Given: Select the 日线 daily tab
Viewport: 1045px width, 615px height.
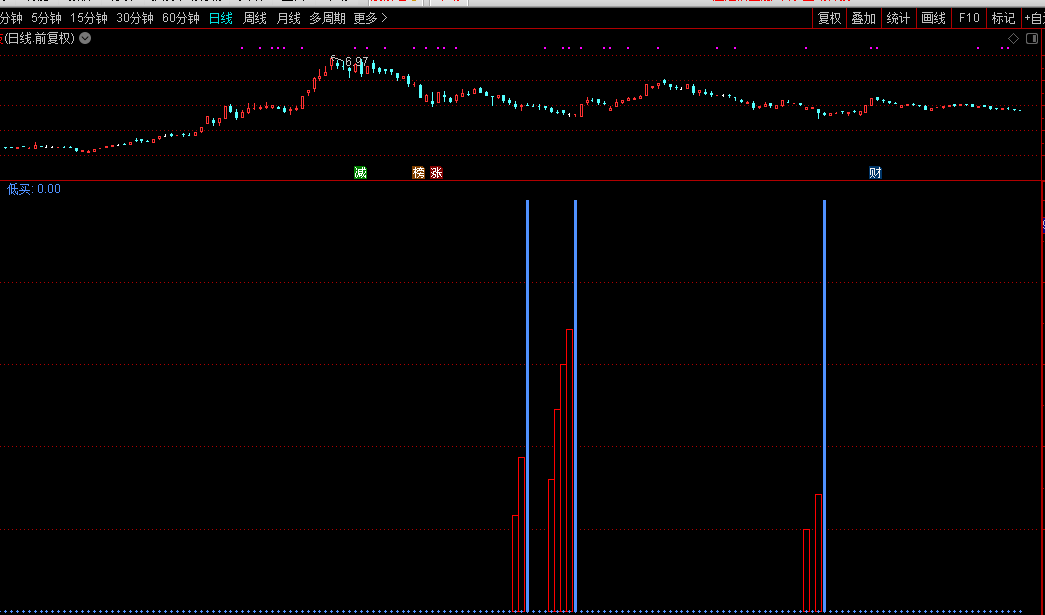Looking at the screenshot, I should [x=220, y=18].
